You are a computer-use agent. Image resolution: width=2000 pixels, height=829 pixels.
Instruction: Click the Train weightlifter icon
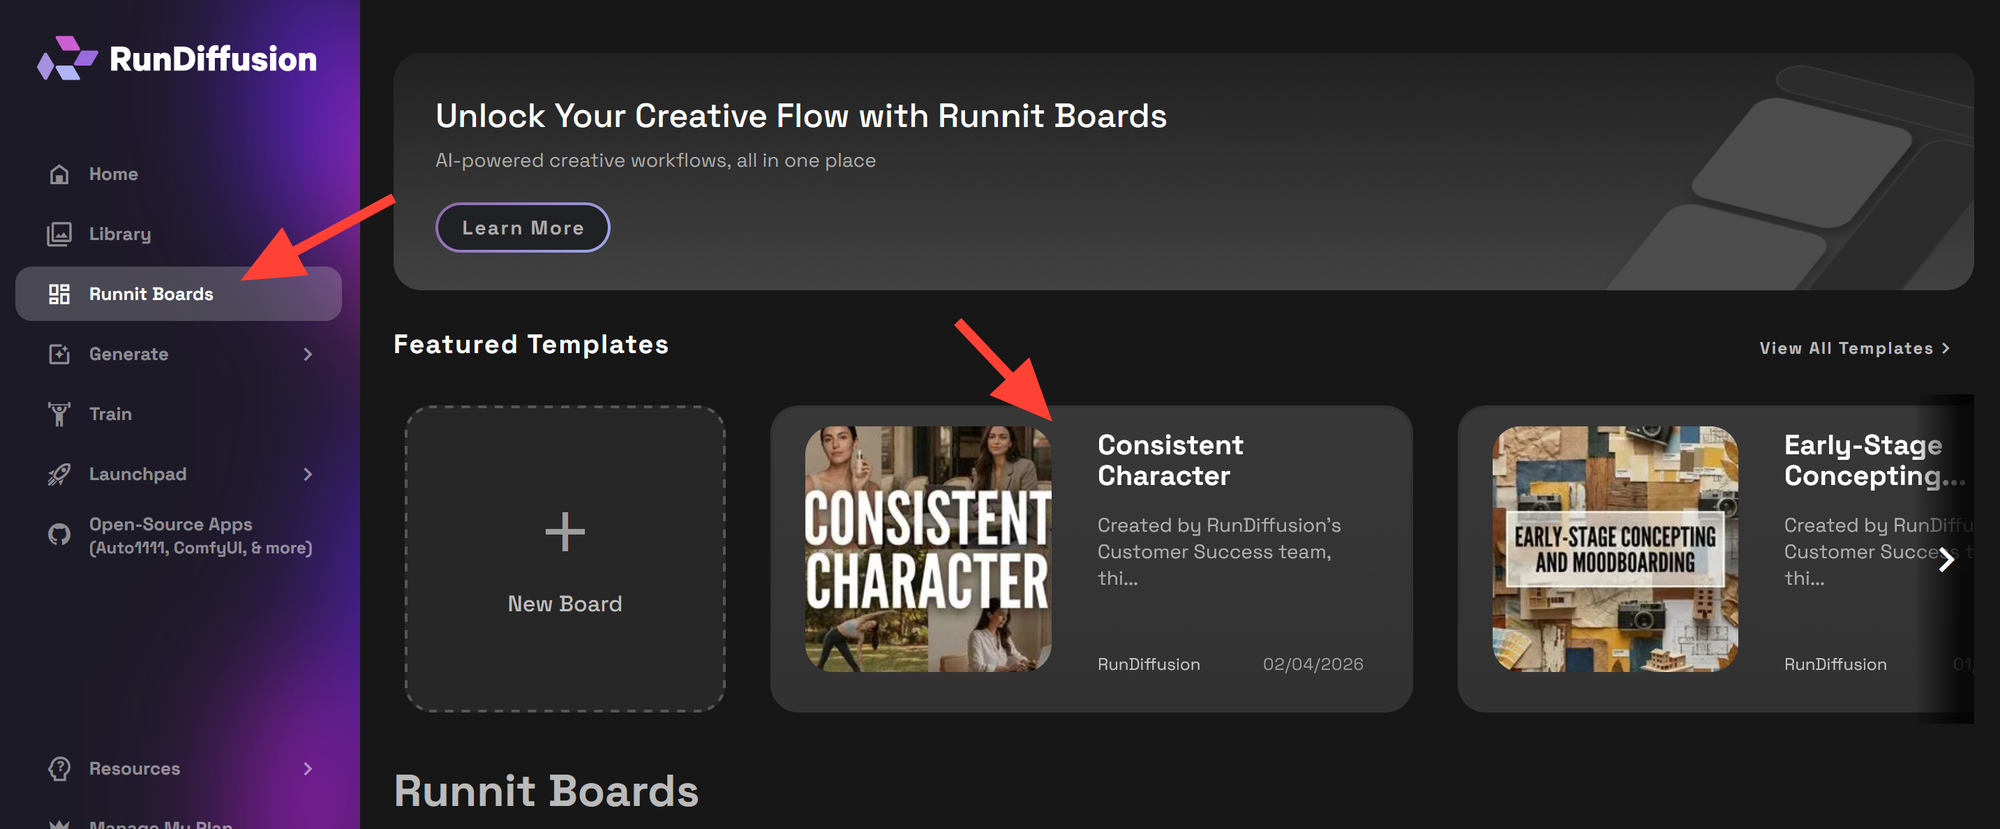pyautogui.click(x=59, y=414)
